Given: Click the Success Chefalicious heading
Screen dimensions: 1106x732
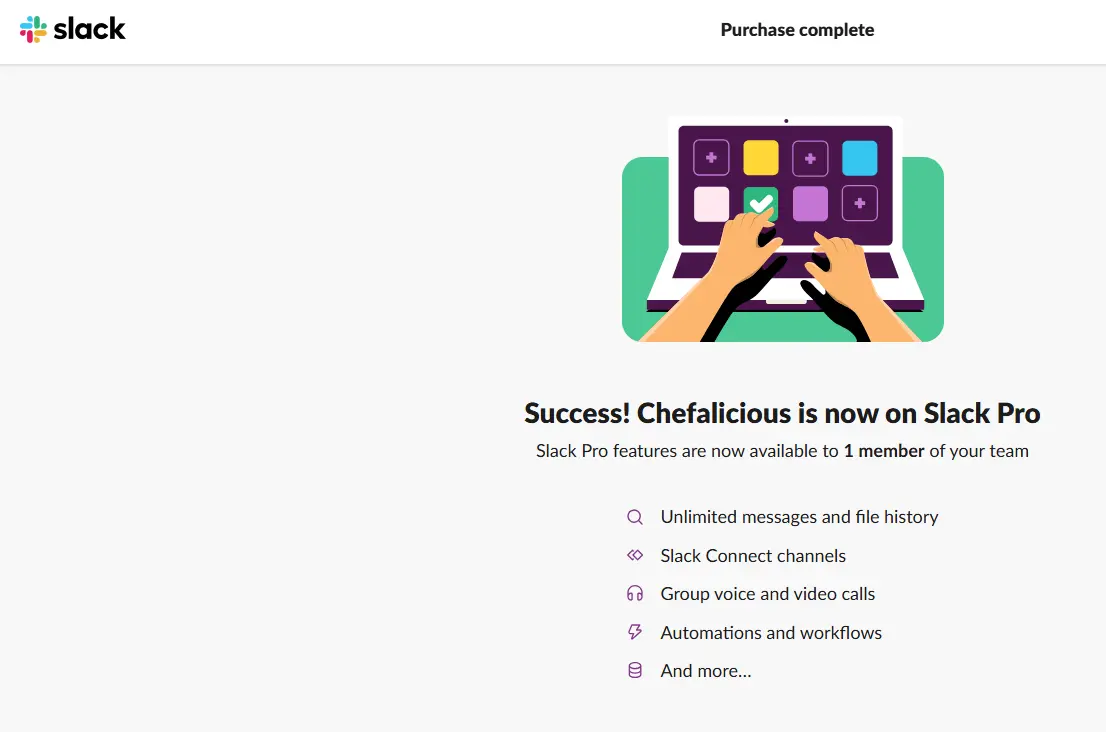Looking at the screenshot, I should click(x=782, y=413).
